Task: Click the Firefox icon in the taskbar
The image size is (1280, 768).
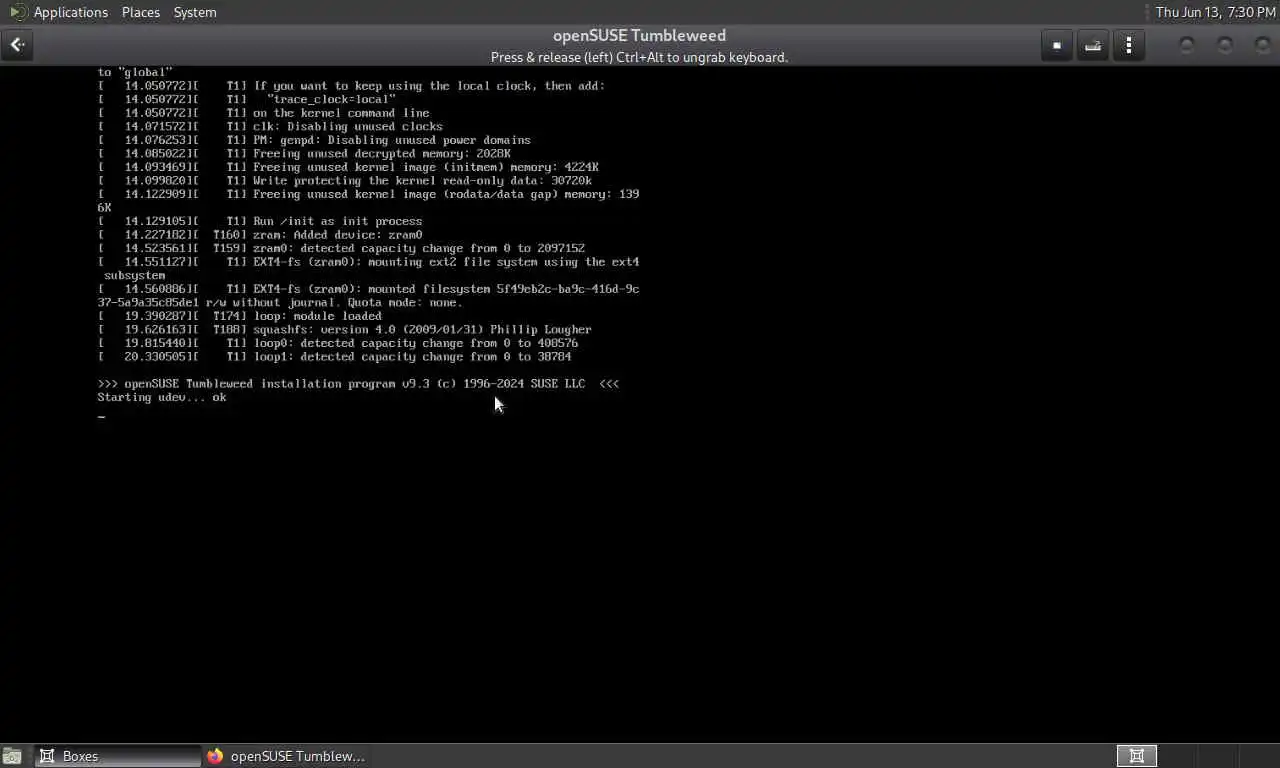Action: (215, 756)
